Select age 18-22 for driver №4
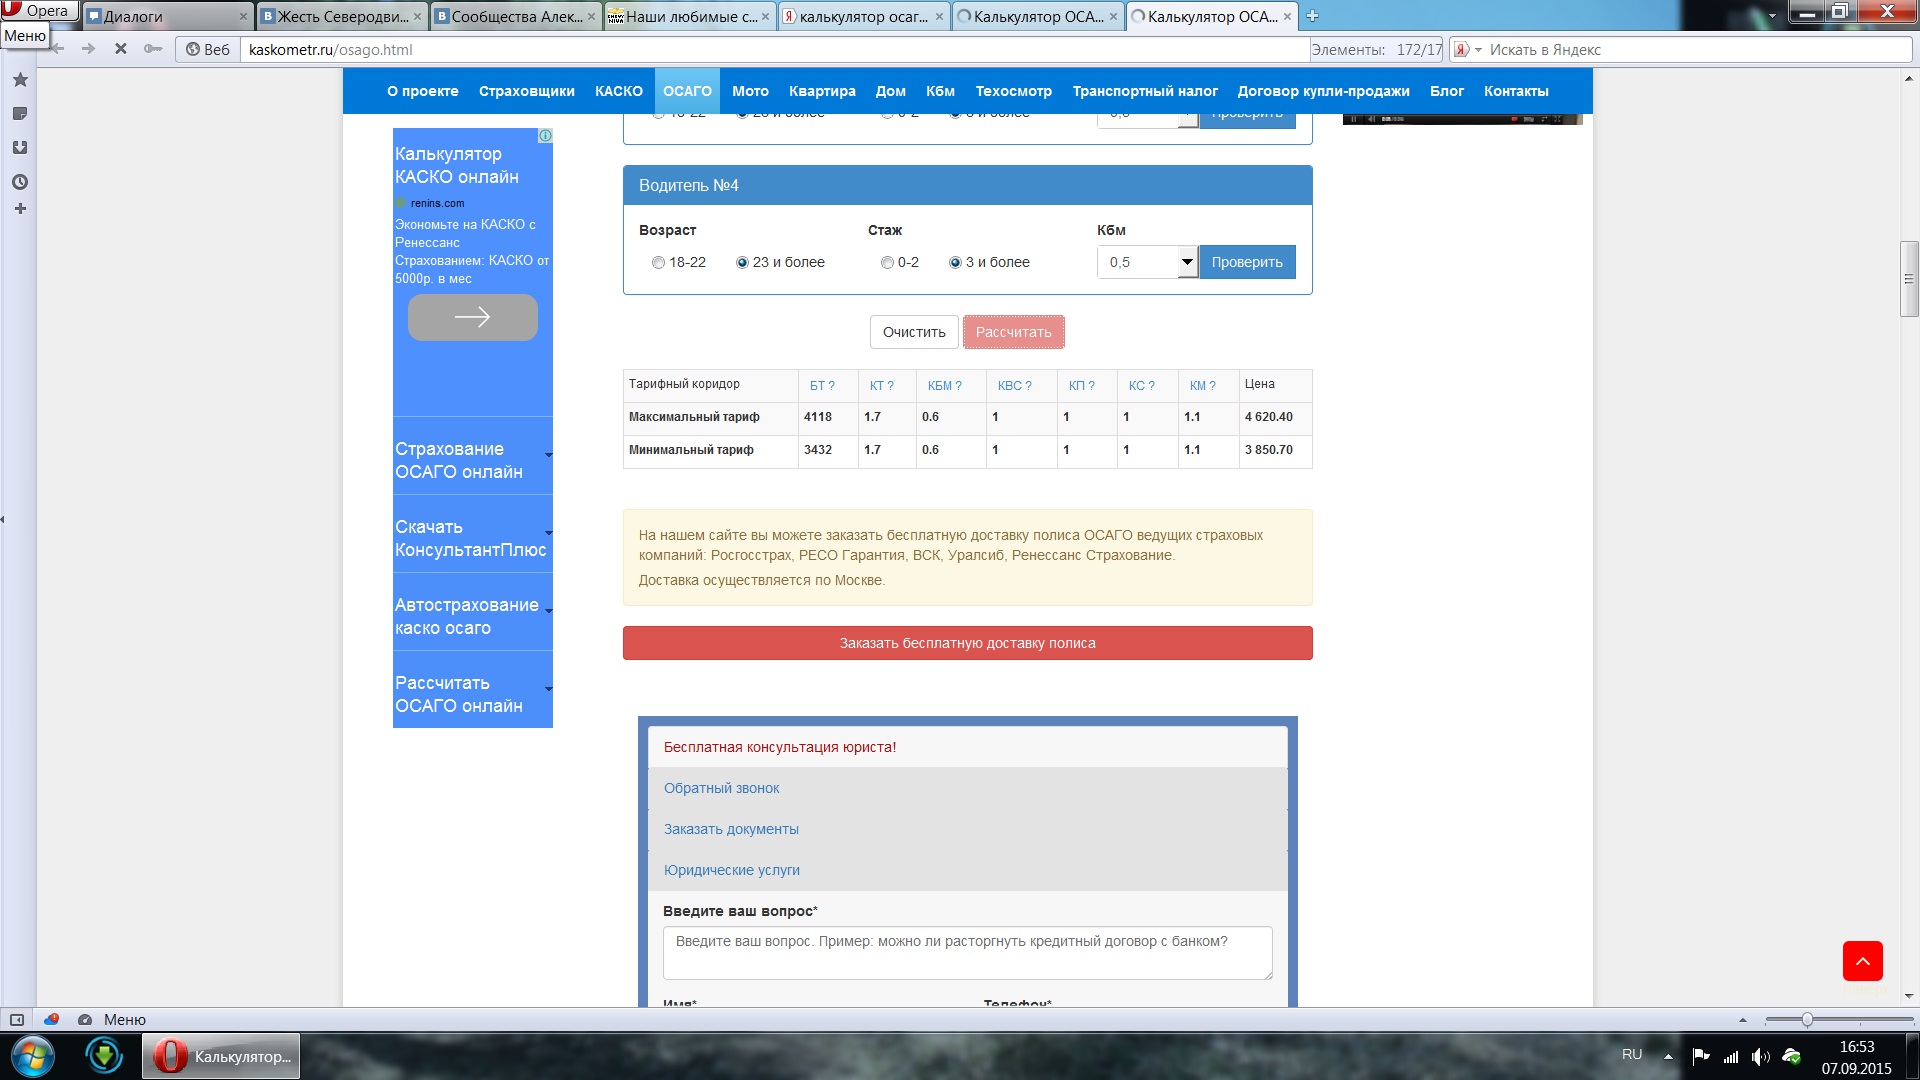The image size is (1920, 1080). pos(658,263)
